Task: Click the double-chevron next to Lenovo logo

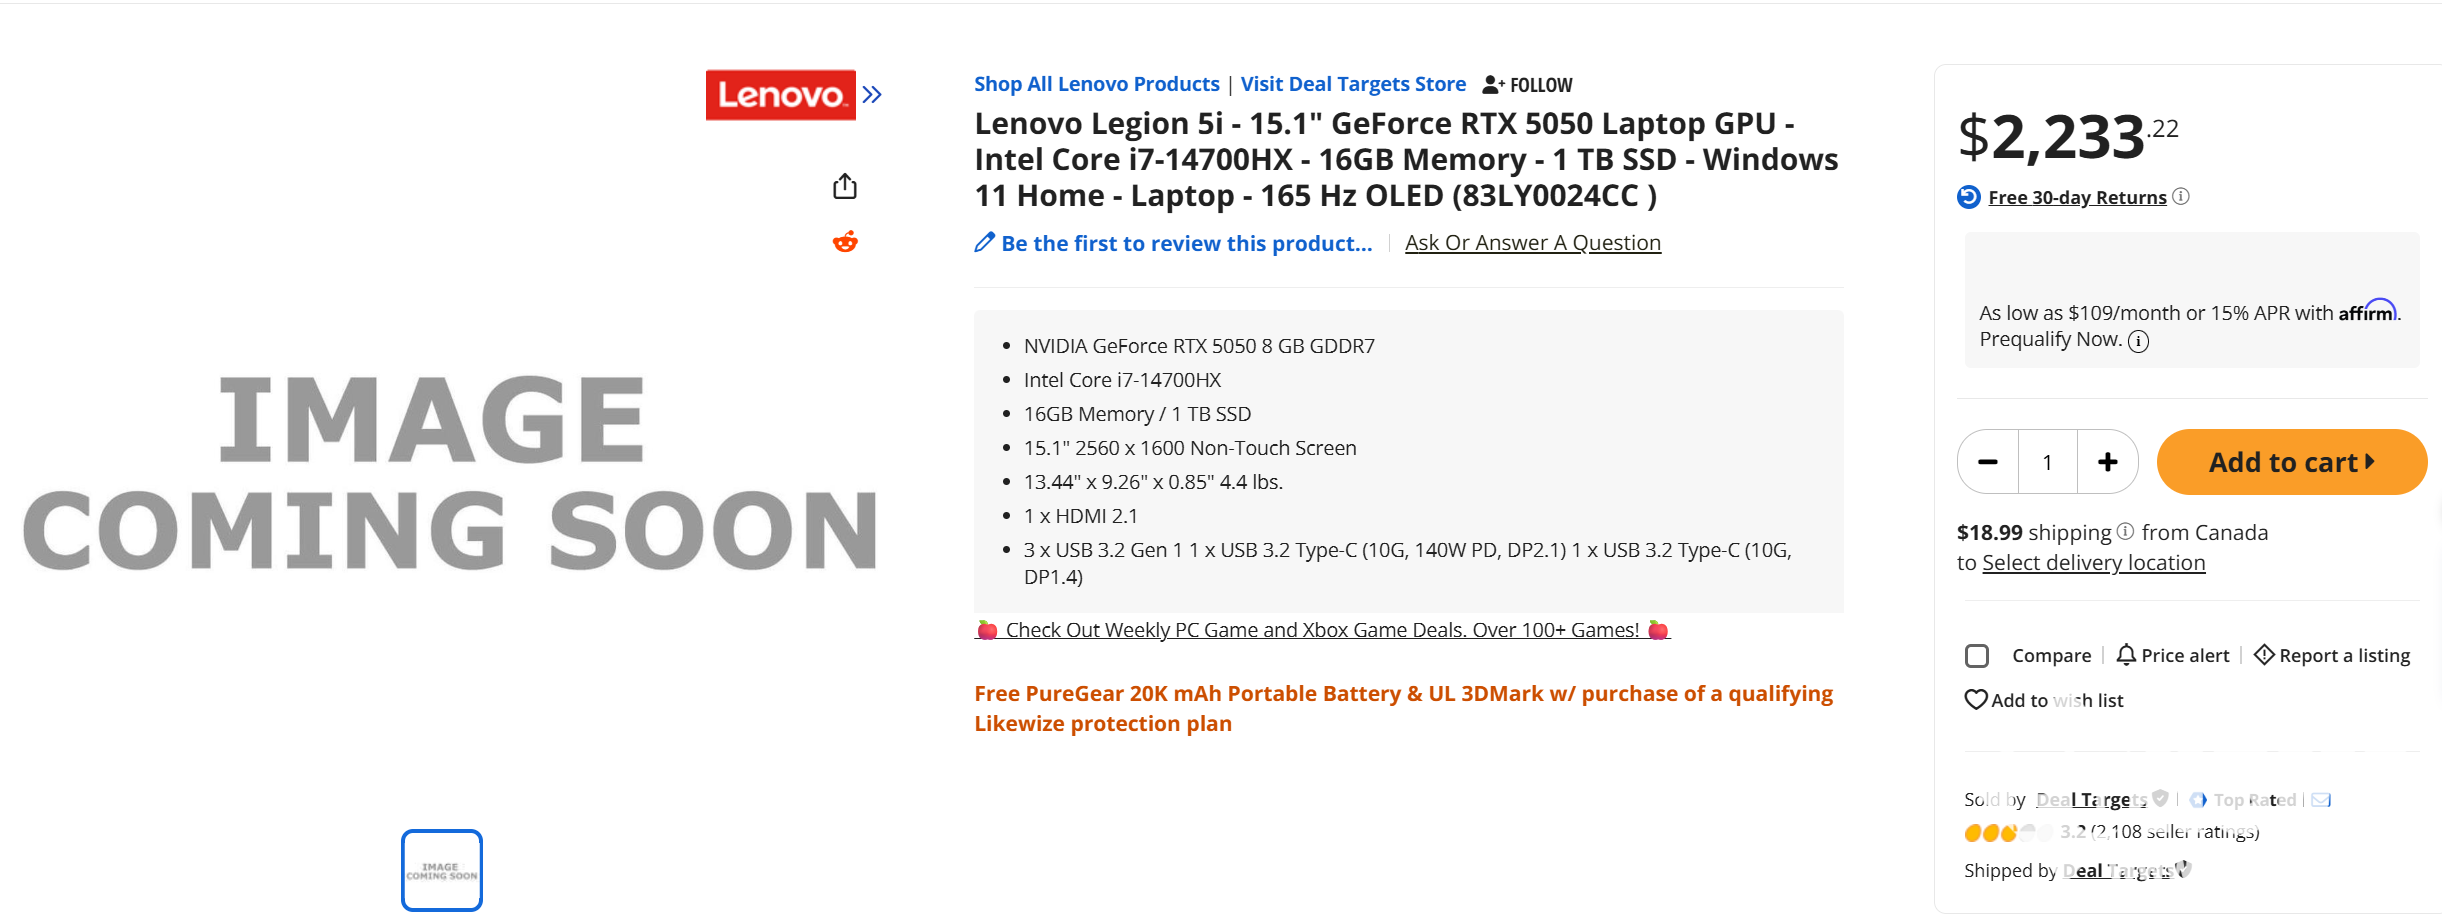Action: click(x=872, y=94)
